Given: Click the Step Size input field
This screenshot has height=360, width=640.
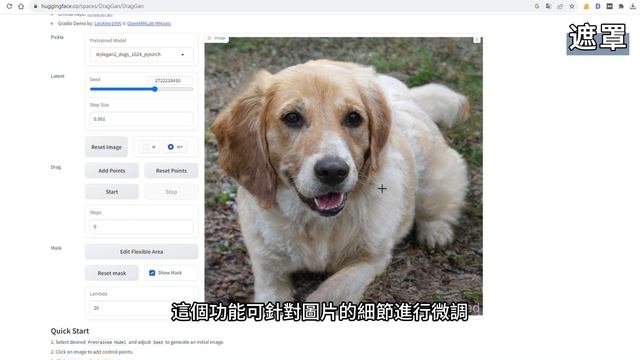Looking at the screenshot, I should pyautogui.click(x=141, y=119).
